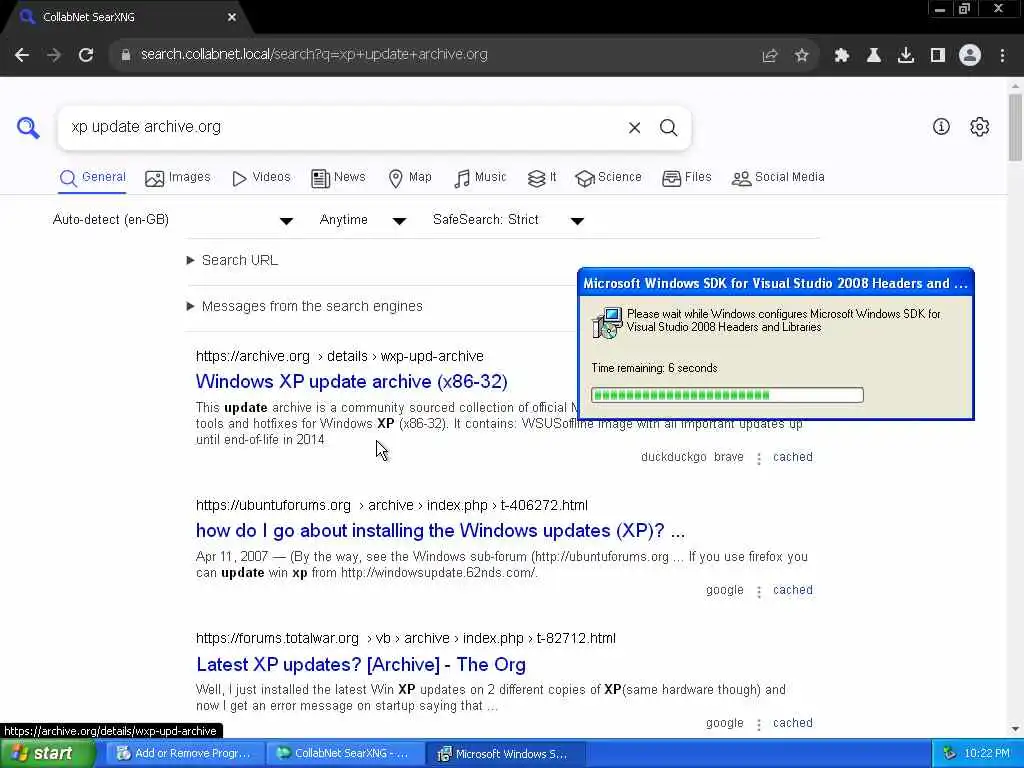Open the Chrome profile avatar
The width and height of the screenshot is (1024, 768).
(x=970, y=56)
